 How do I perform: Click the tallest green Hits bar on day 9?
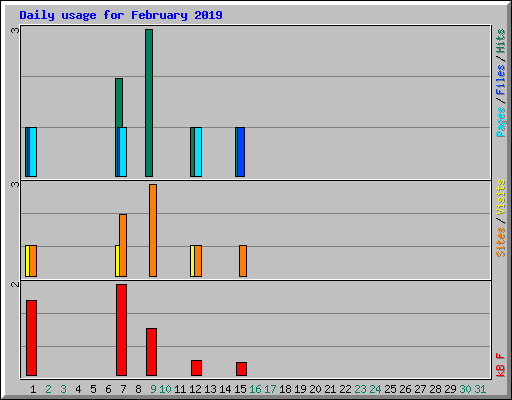click(149, 103)
